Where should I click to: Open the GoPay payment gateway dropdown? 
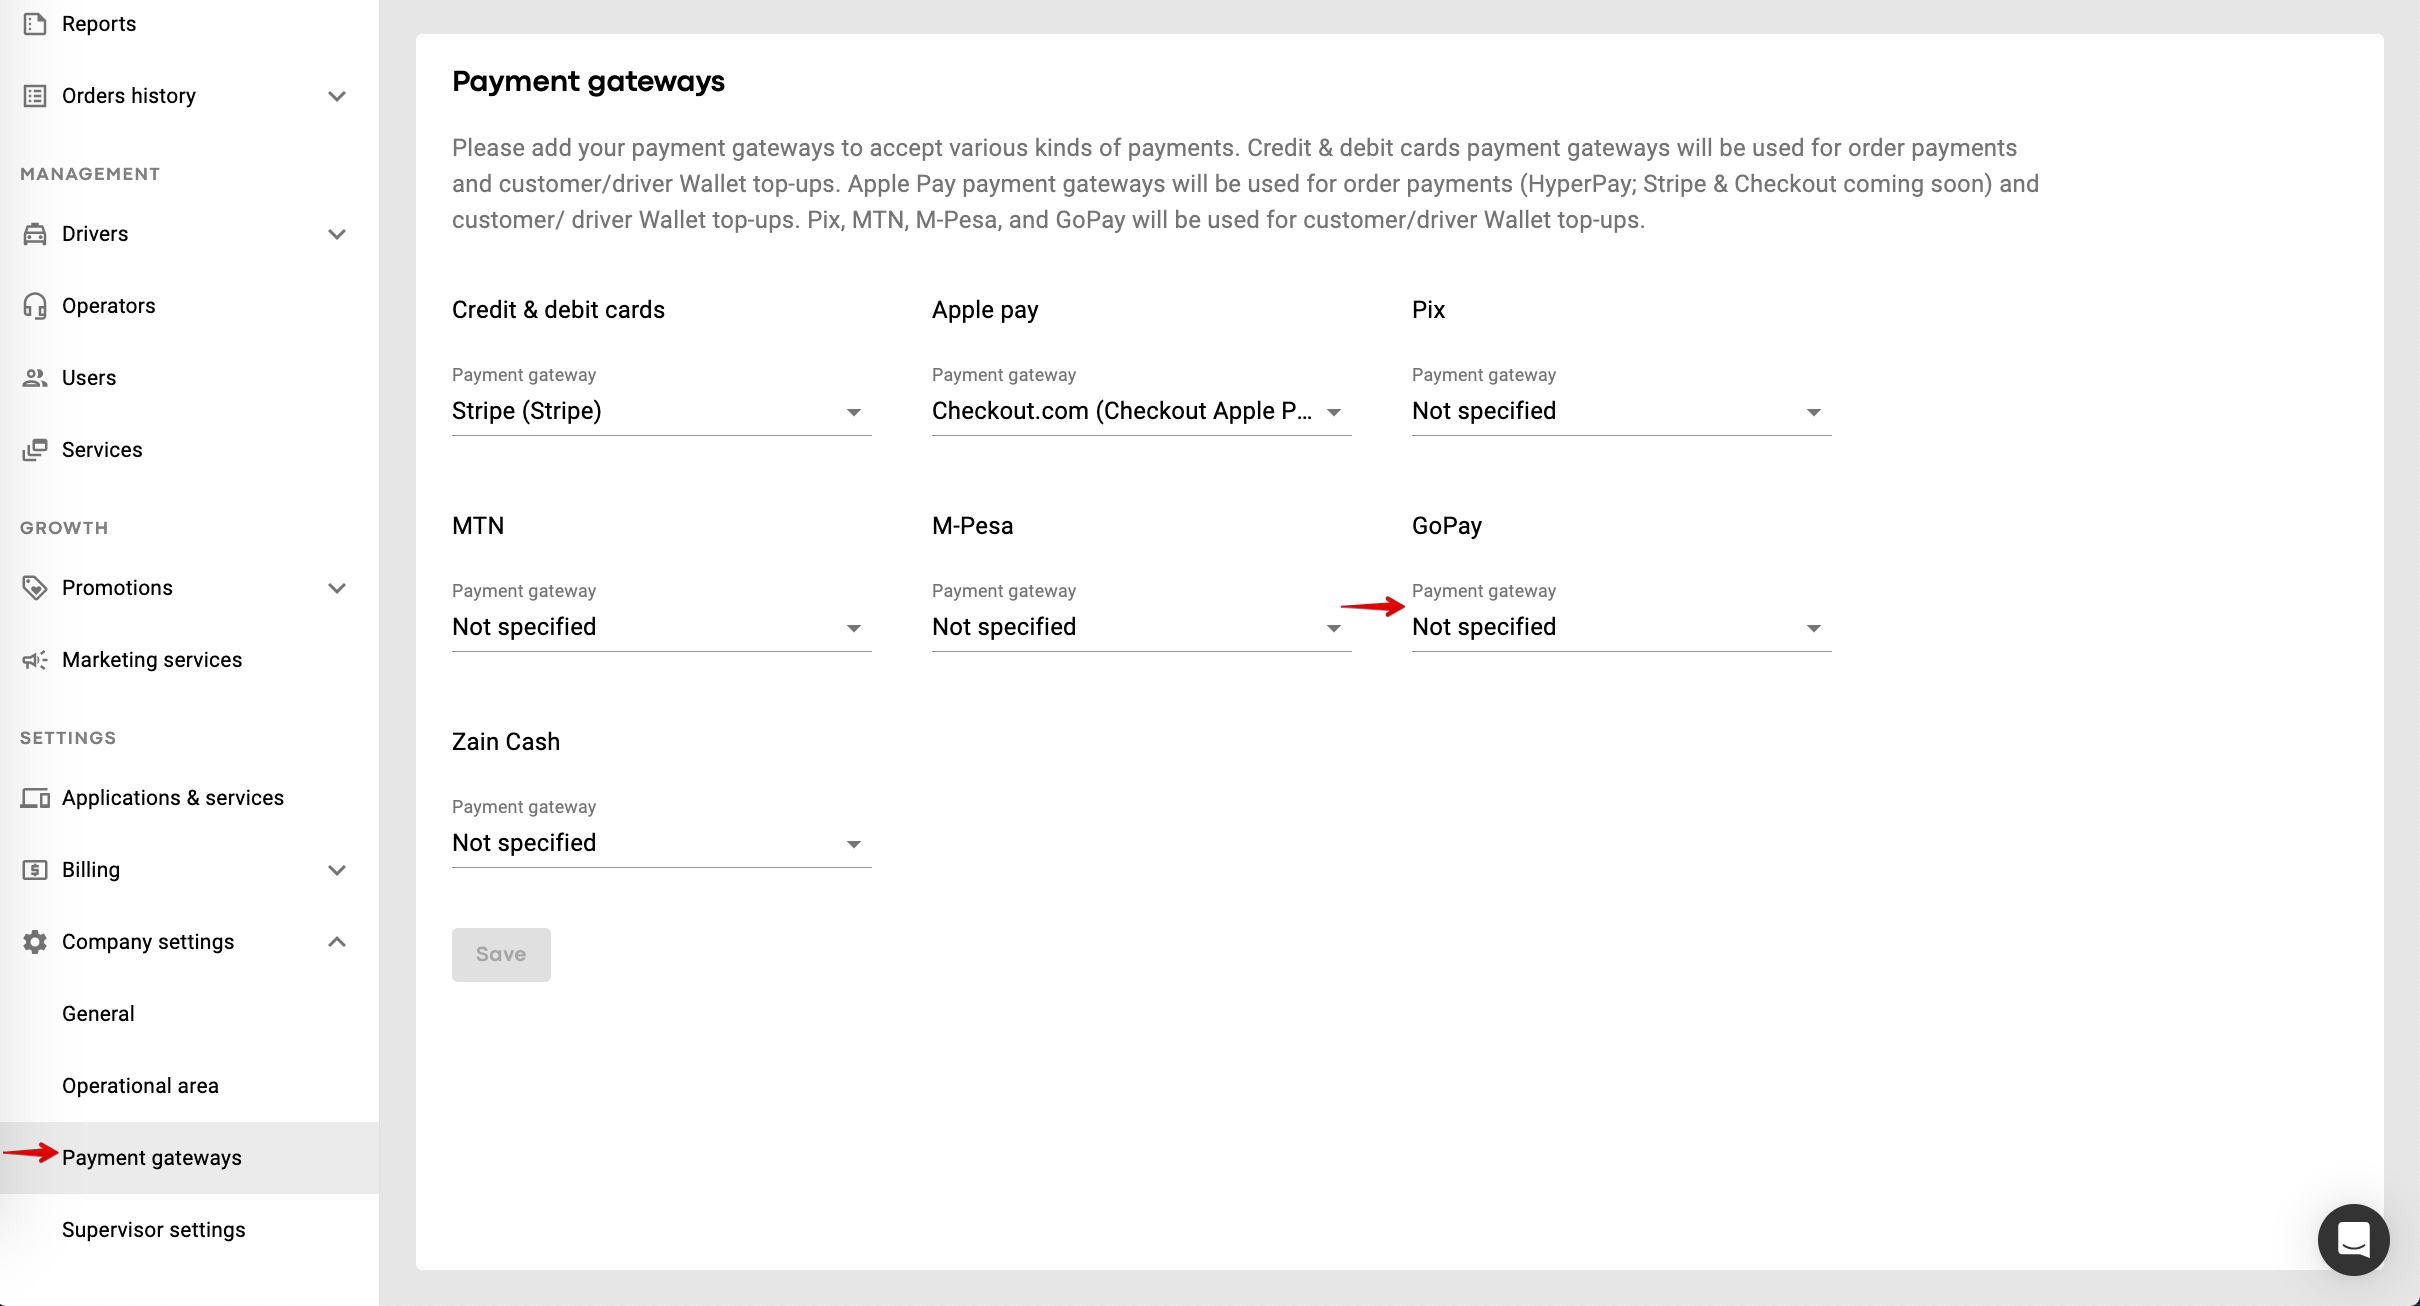1620,627
